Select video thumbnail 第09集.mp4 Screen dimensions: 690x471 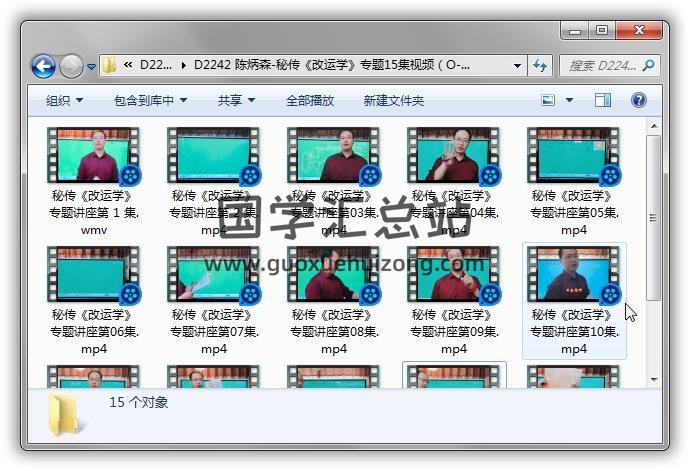(x=454, y=274)
